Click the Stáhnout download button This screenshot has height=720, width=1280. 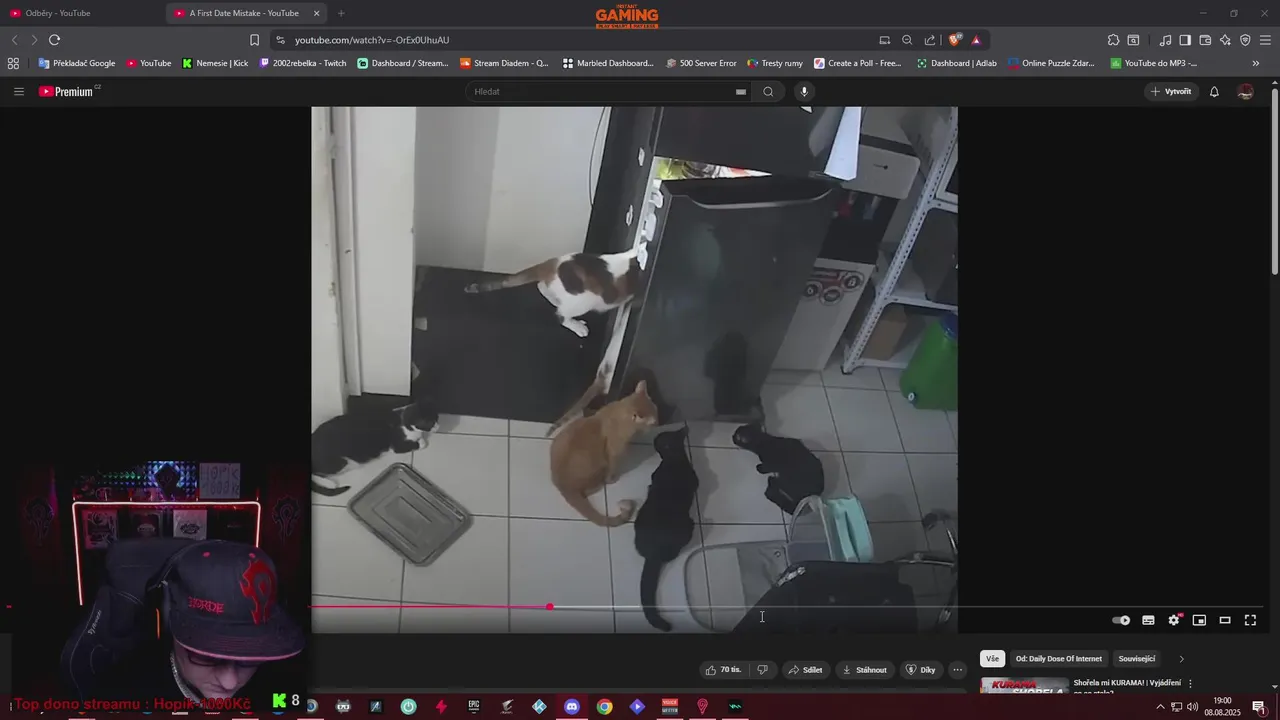[865, 670]
